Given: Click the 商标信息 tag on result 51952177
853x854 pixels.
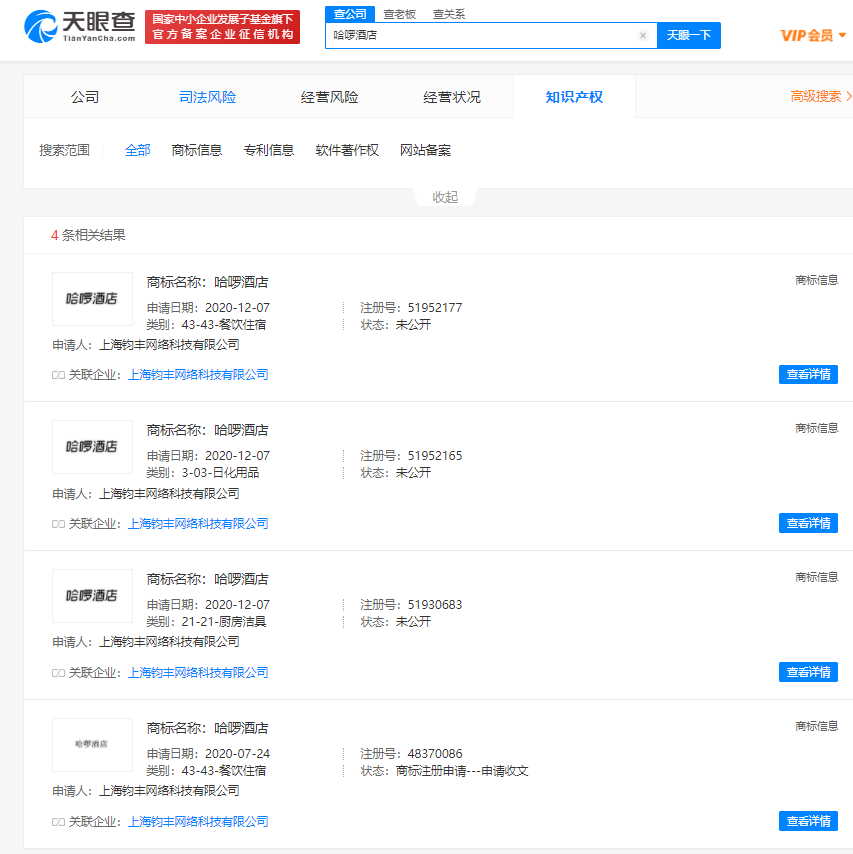Looking at the screenshot, I should point(817,280).
